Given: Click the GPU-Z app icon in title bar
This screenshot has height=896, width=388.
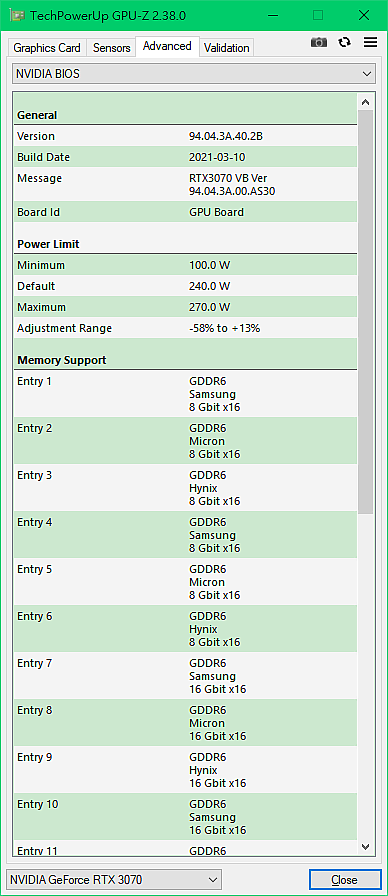Looking at the screenshot, I should tap(15, 15).
